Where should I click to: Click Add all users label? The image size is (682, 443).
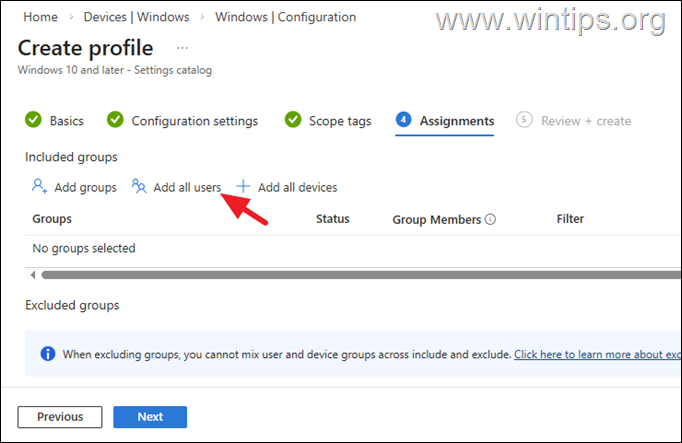point(187,187)
